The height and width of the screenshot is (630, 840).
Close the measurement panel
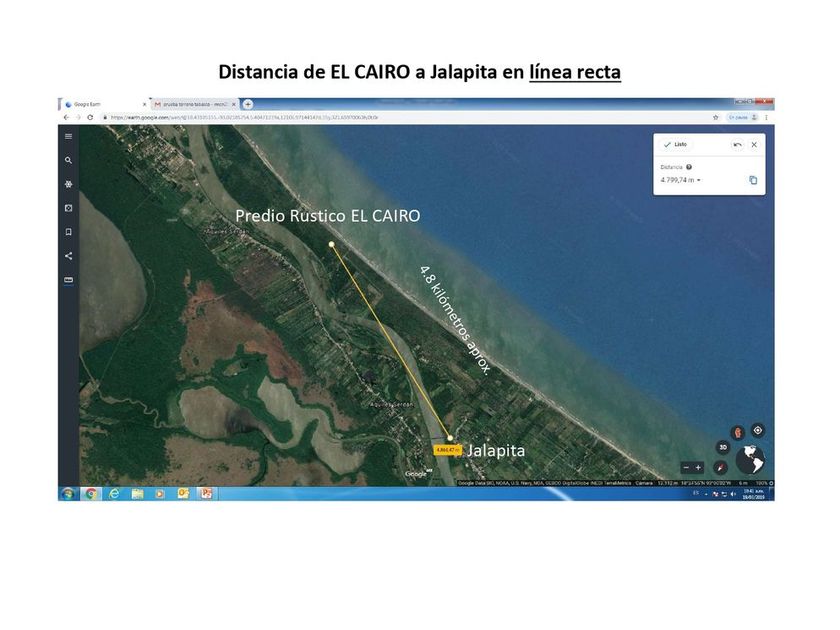pos(754,144)
